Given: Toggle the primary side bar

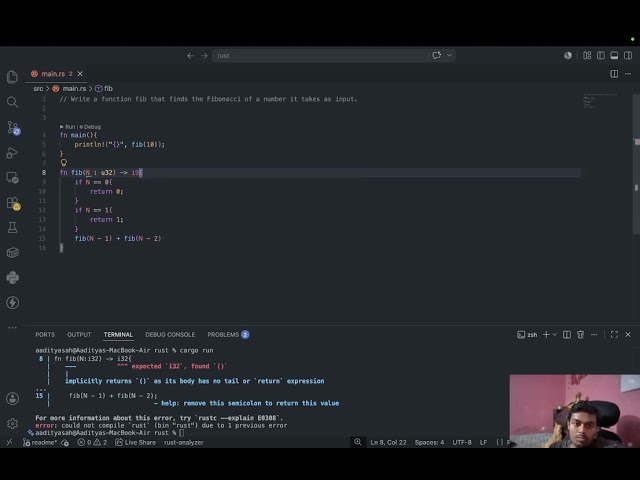Looking at the screenshot, I should tap(601, 56).
